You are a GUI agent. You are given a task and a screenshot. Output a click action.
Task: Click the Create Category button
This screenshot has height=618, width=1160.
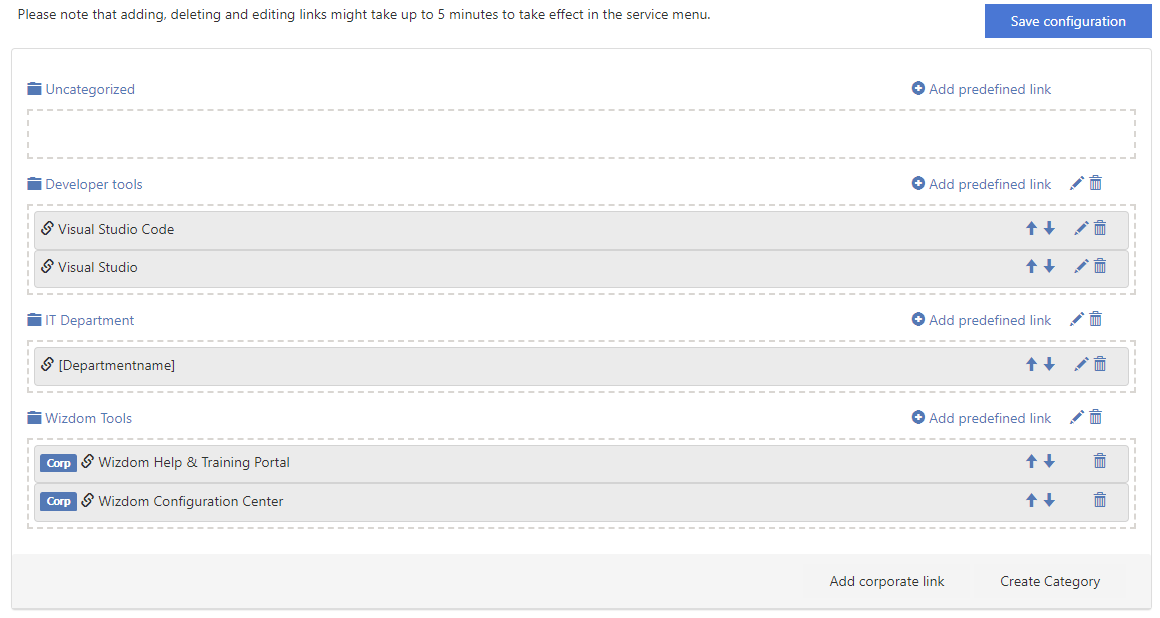click(1049, 581)
